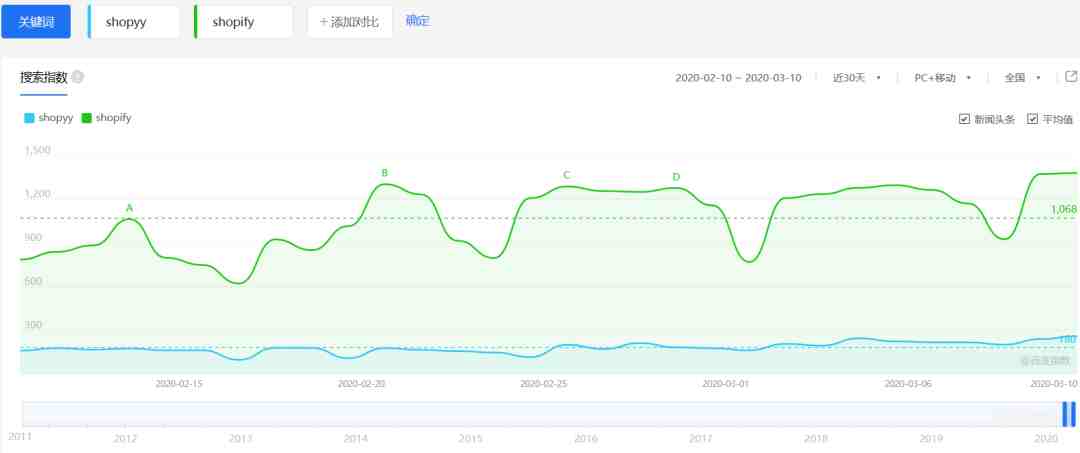Click the shopify keyword input field

coord(245,22)
